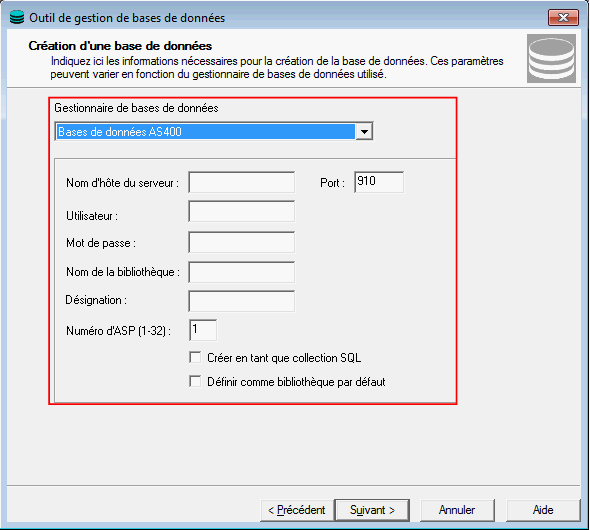This screenshot has height=530, width=590.
Task: Click the Numéro d'ASP field
Action: click(203, 330)
